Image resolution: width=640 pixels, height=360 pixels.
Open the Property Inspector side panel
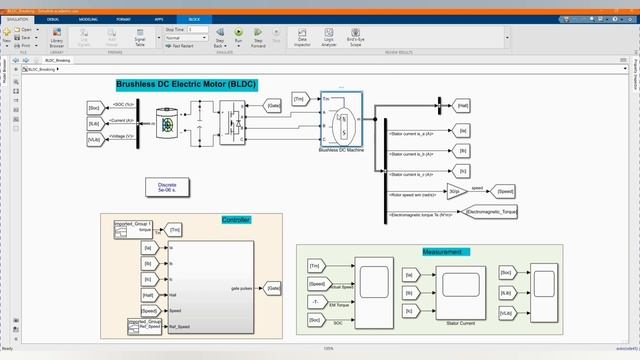(636, 74)
